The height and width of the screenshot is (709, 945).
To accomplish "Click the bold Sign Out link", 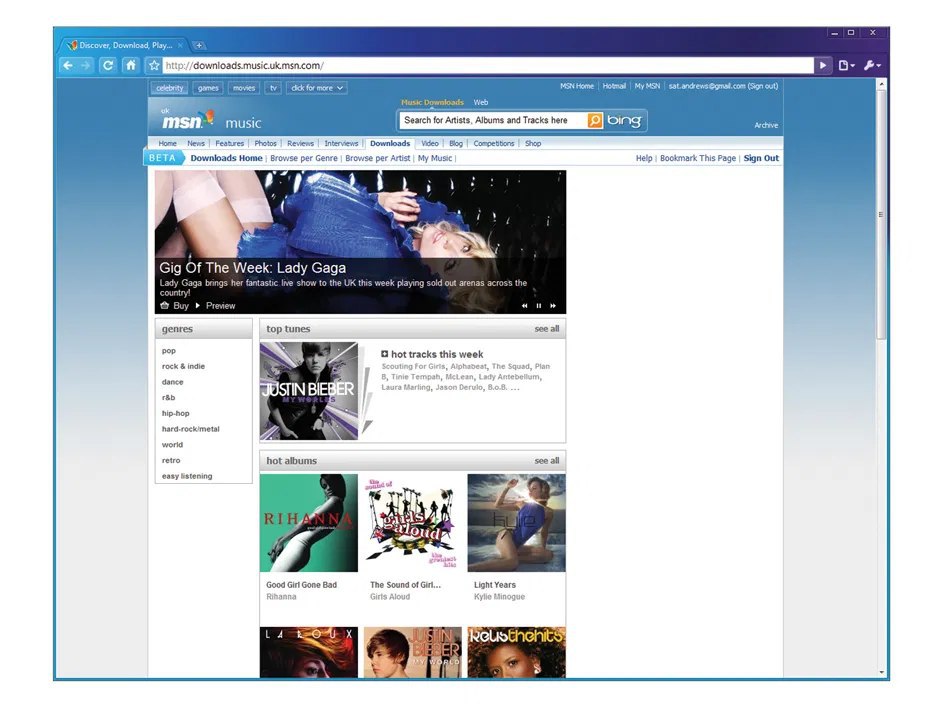I will click(x=761, y=158).
